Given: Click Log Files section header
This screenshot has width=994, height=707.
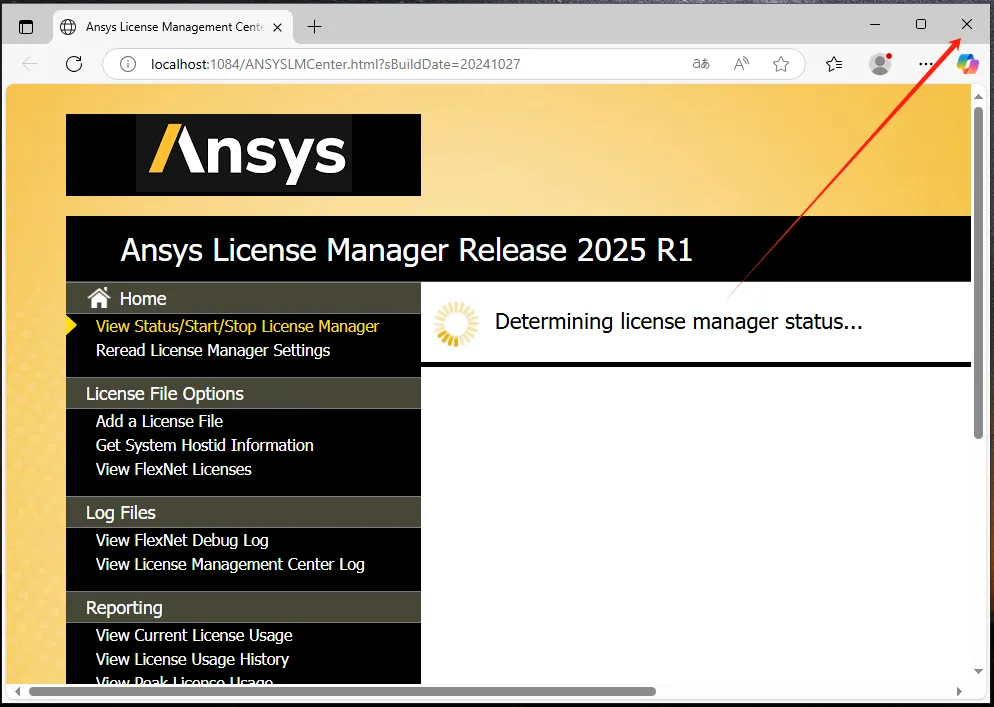Looking at the screenshot, I should click(x=243, y=512).
